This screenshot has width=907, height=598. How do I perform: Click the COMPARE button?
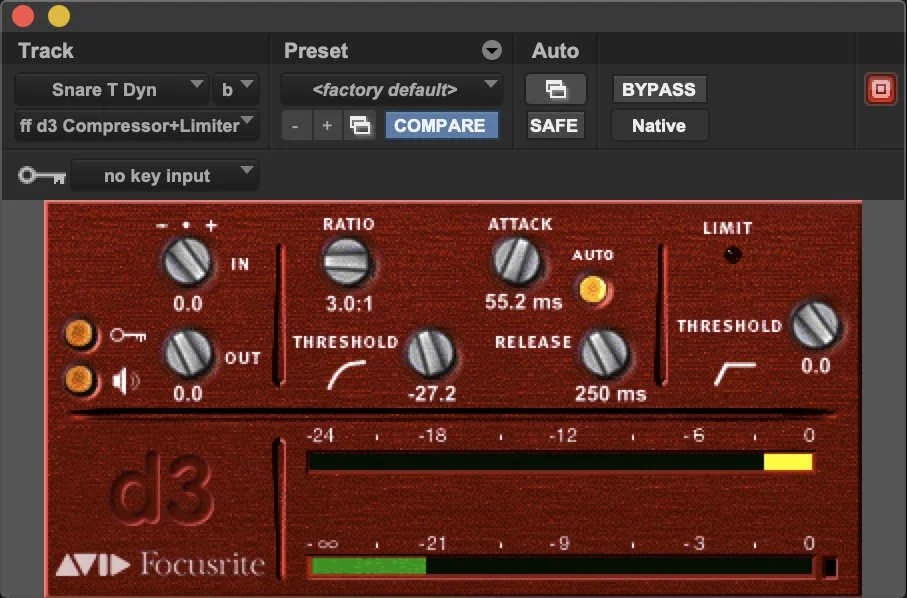coord(441,125)
